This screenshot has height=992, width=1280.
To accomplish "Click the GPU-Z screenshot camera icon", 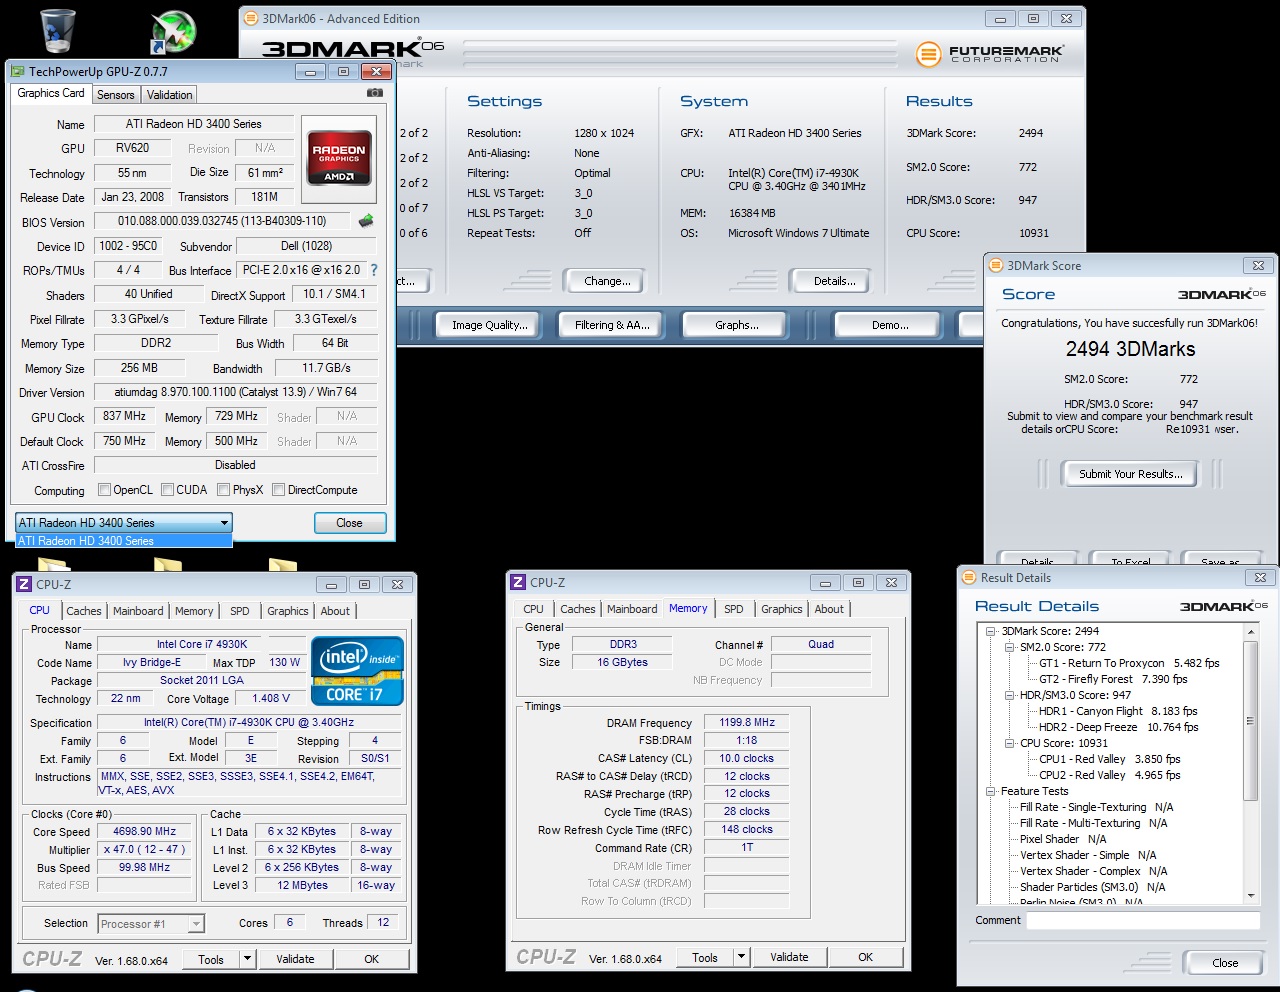I will [x=375, y=93].
